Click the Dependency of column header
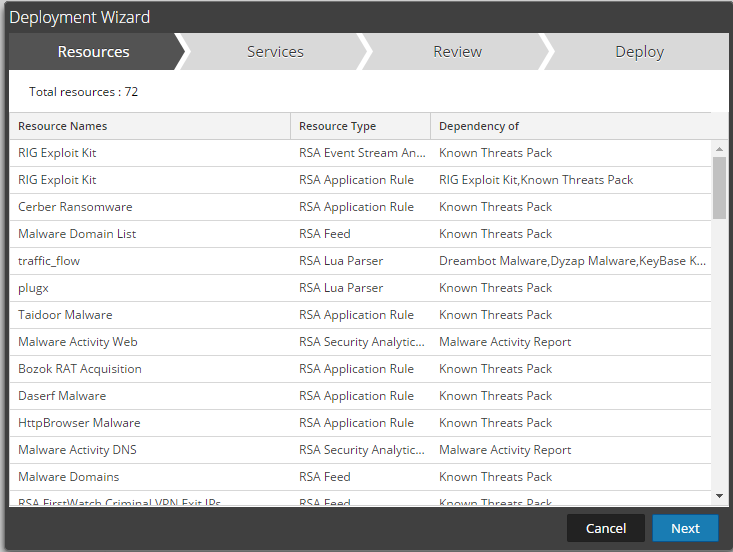The width and height of the screenshot is (733, 552). [570, 126]
